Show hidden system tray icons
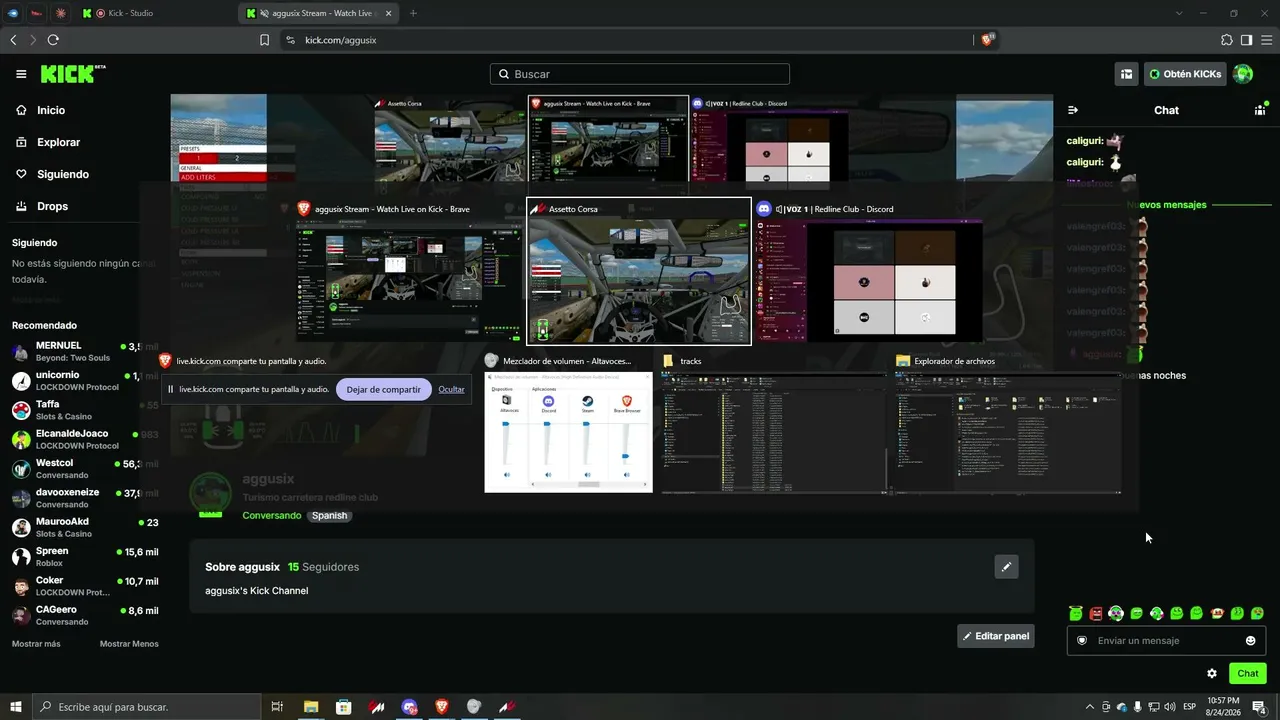The height and width of the screenshot is (720, 1280). pyautogui.click(x=1090, y=707)
